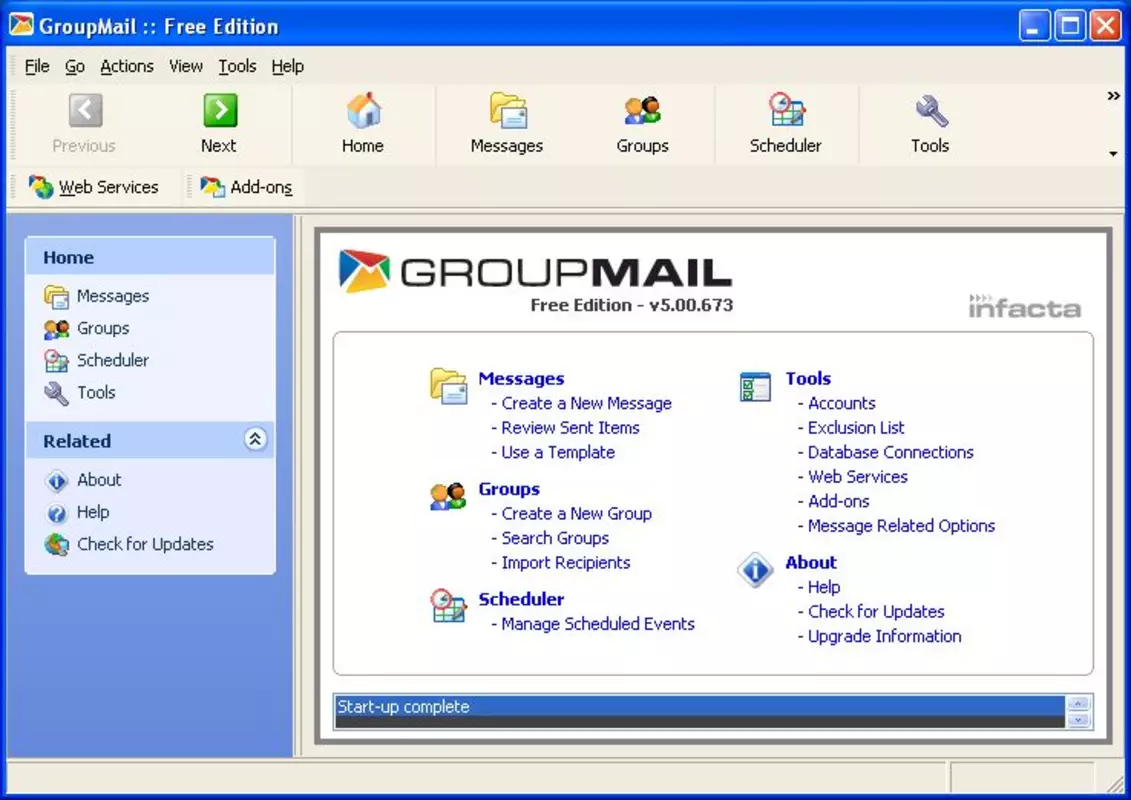Select the Start-up complete log entry
This screenshot has height=800, width=1131.
coord(700,706)
